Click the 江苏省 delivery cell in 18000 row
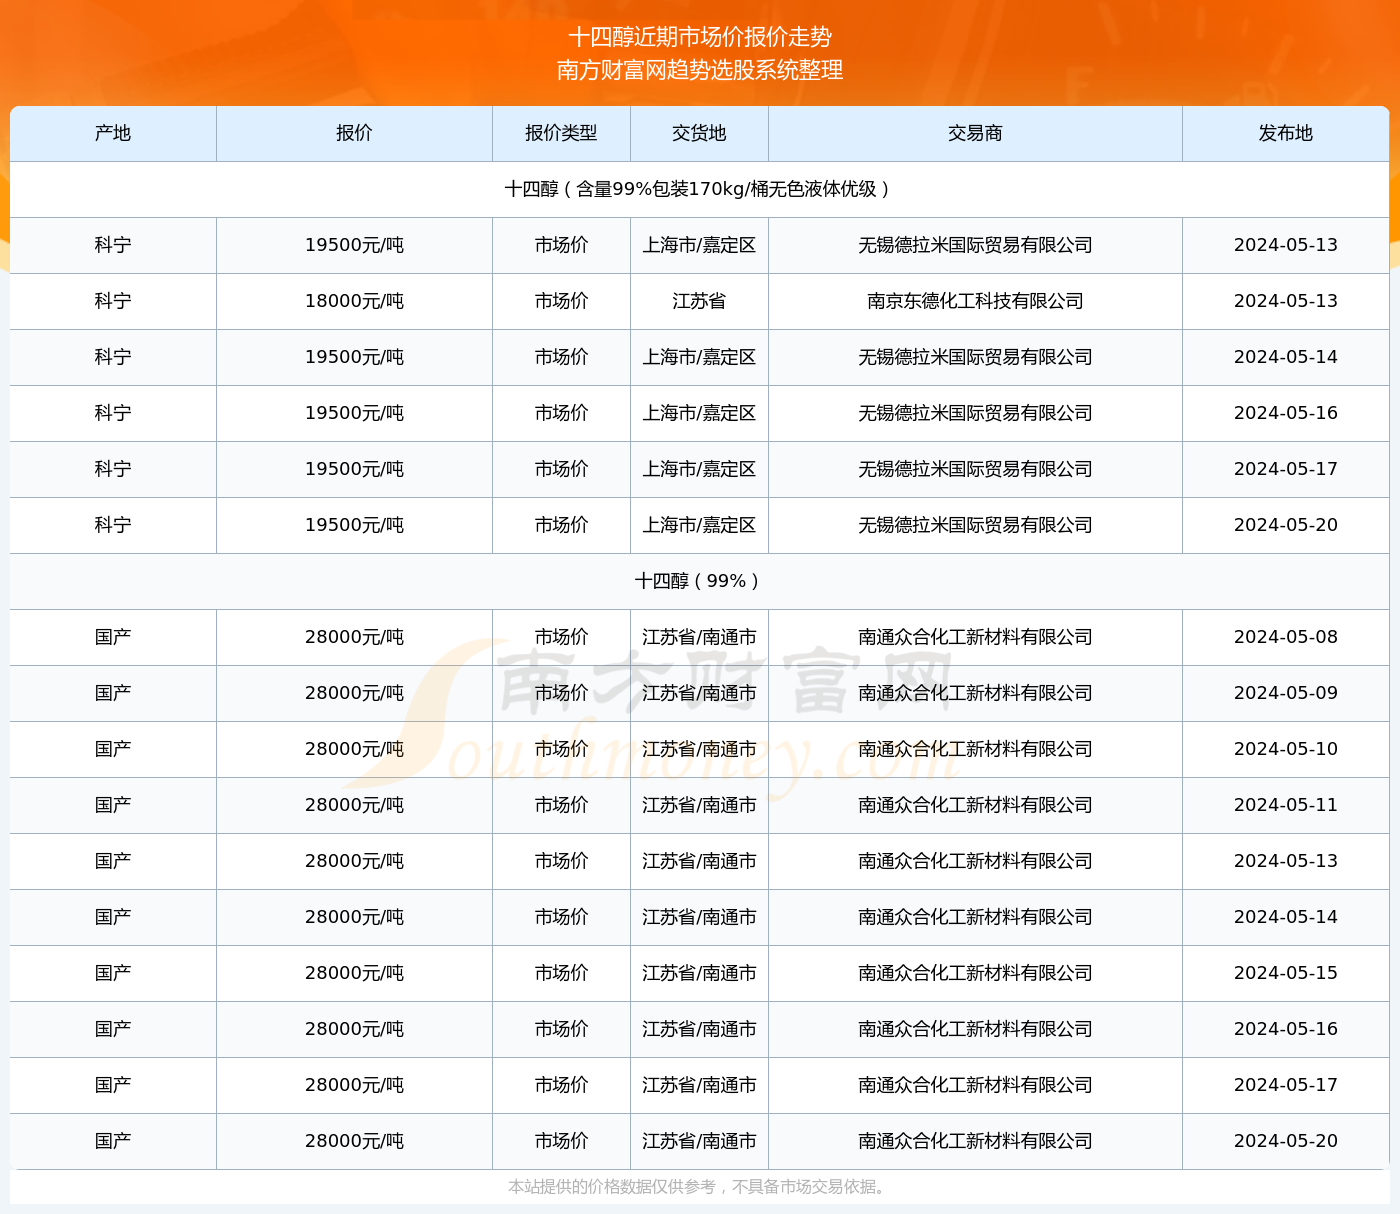The width and height of the screenshot is (1400, 1214). point(699,301)
